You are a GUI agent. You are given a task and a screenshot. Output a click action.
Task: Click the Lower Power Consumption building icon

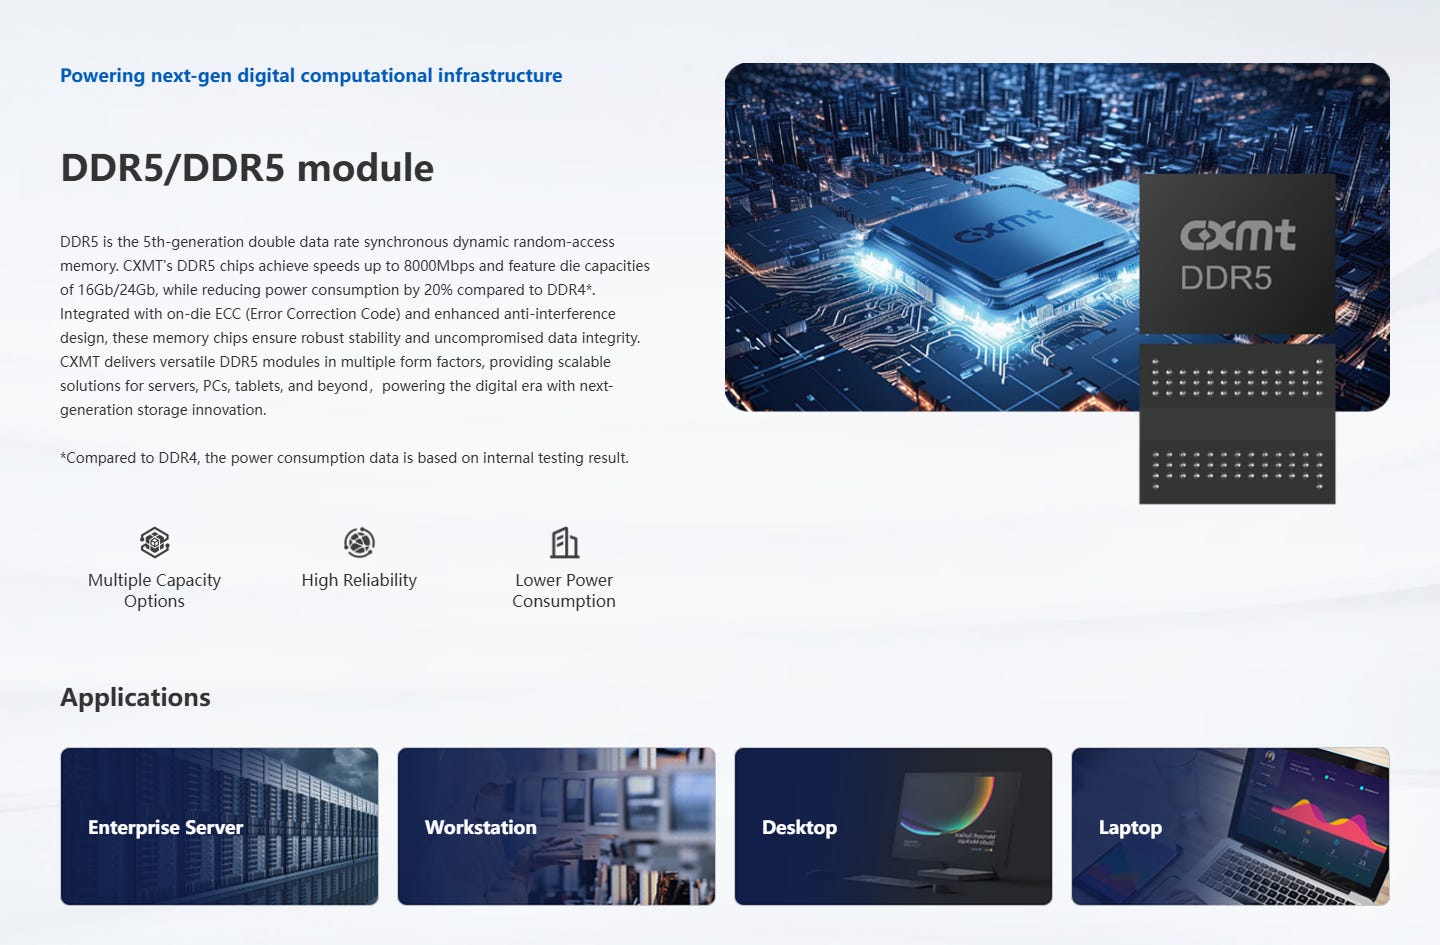coord(564,543)
